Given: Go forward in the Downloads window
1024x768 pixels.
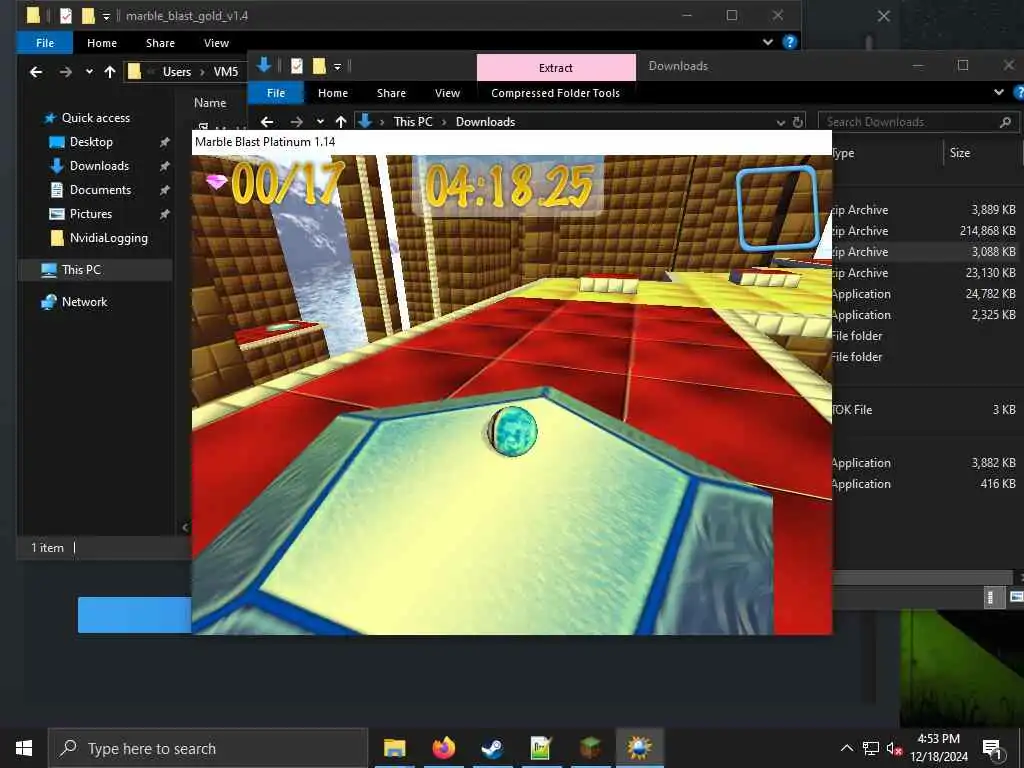Looking at the screenshot, I should (296, 121).
